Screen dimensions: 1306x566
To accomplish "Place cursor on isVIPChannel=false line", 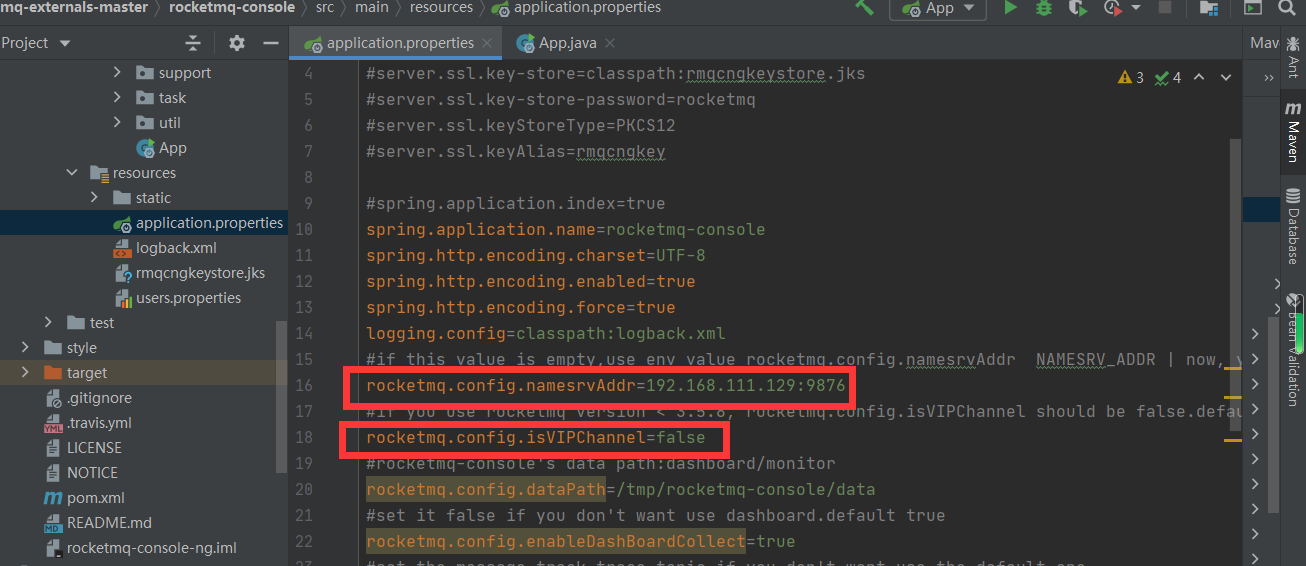I will pos(536,437).
